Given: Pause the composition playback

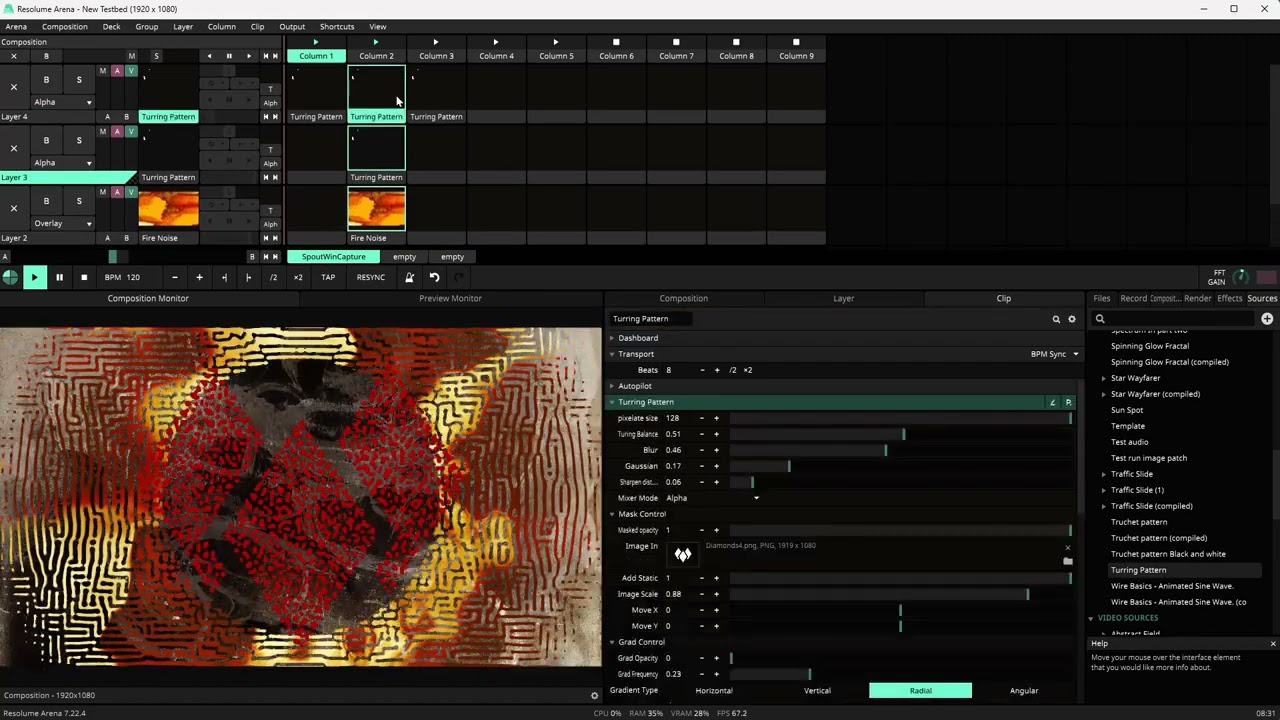Looking at the screenshot, I should pos(59,277).
